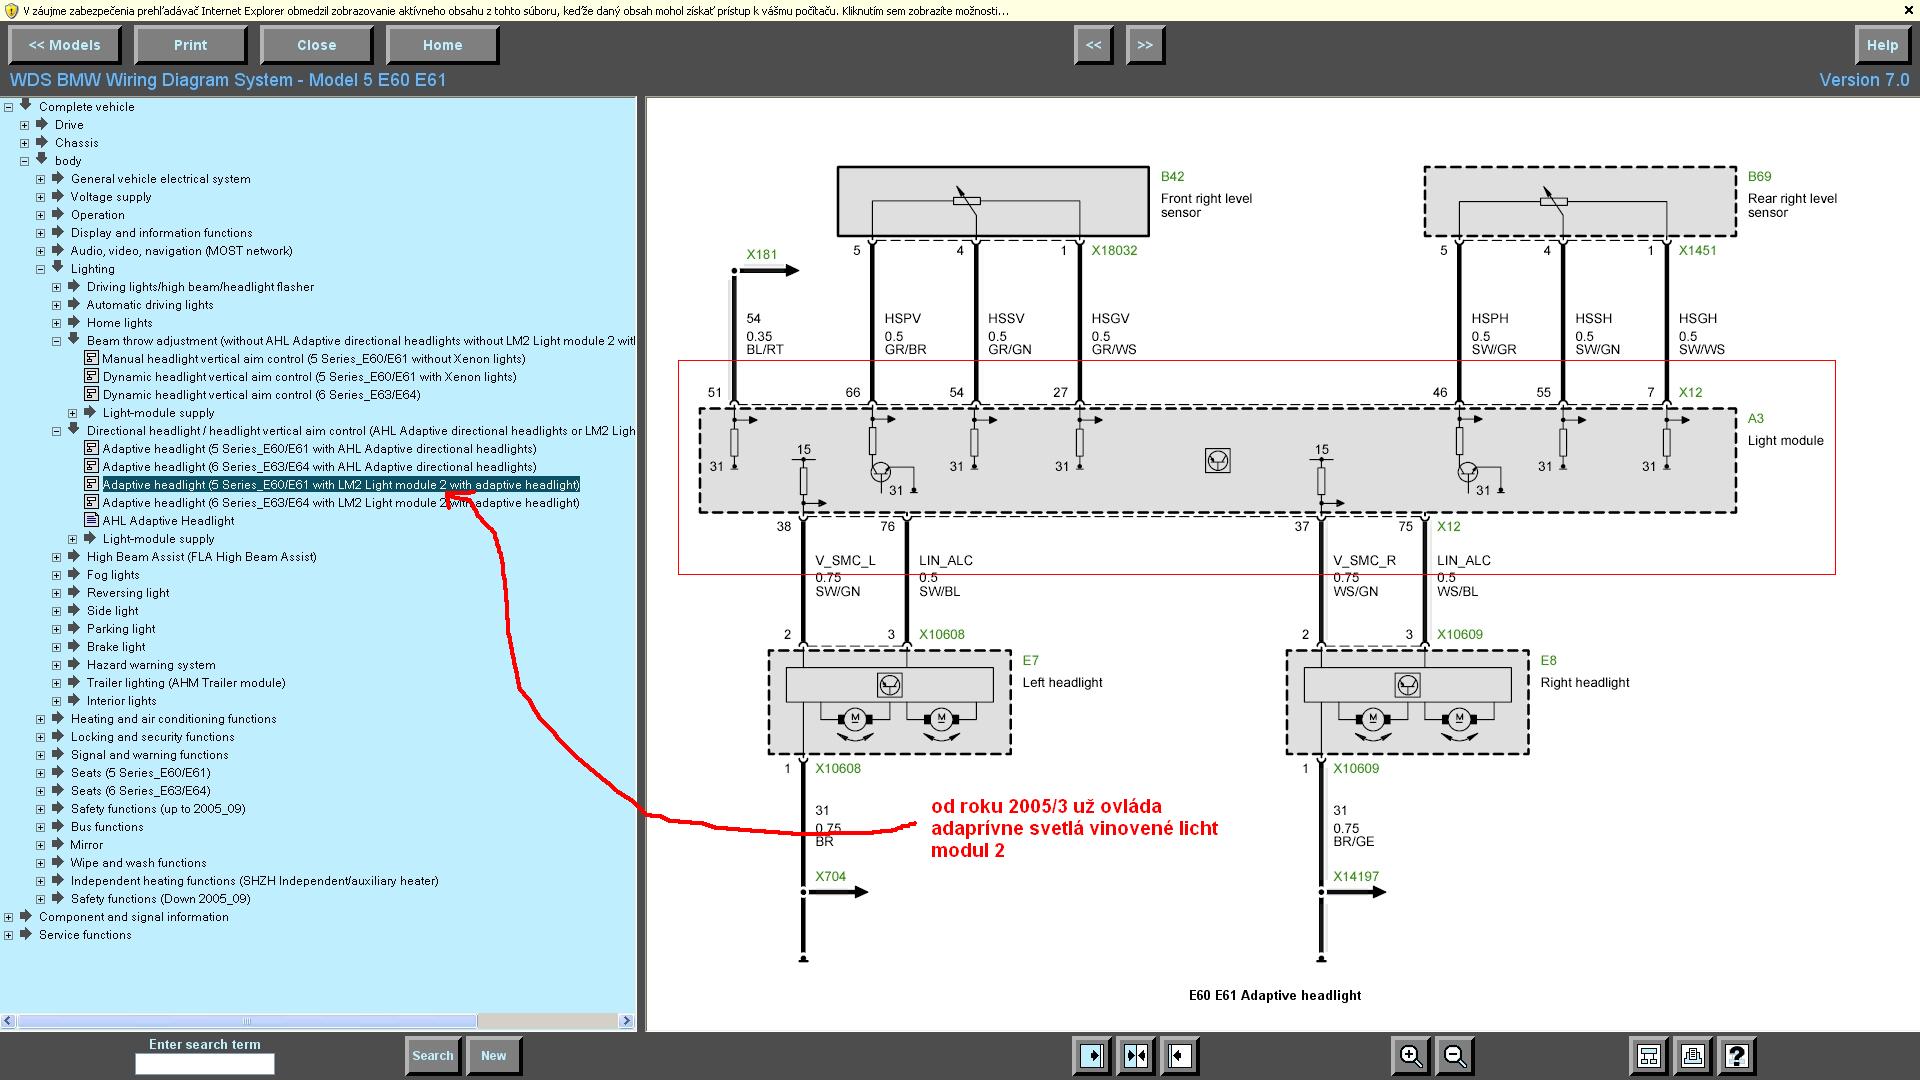
Task: Click the split view panel icon
Action: point(1136,1055)
